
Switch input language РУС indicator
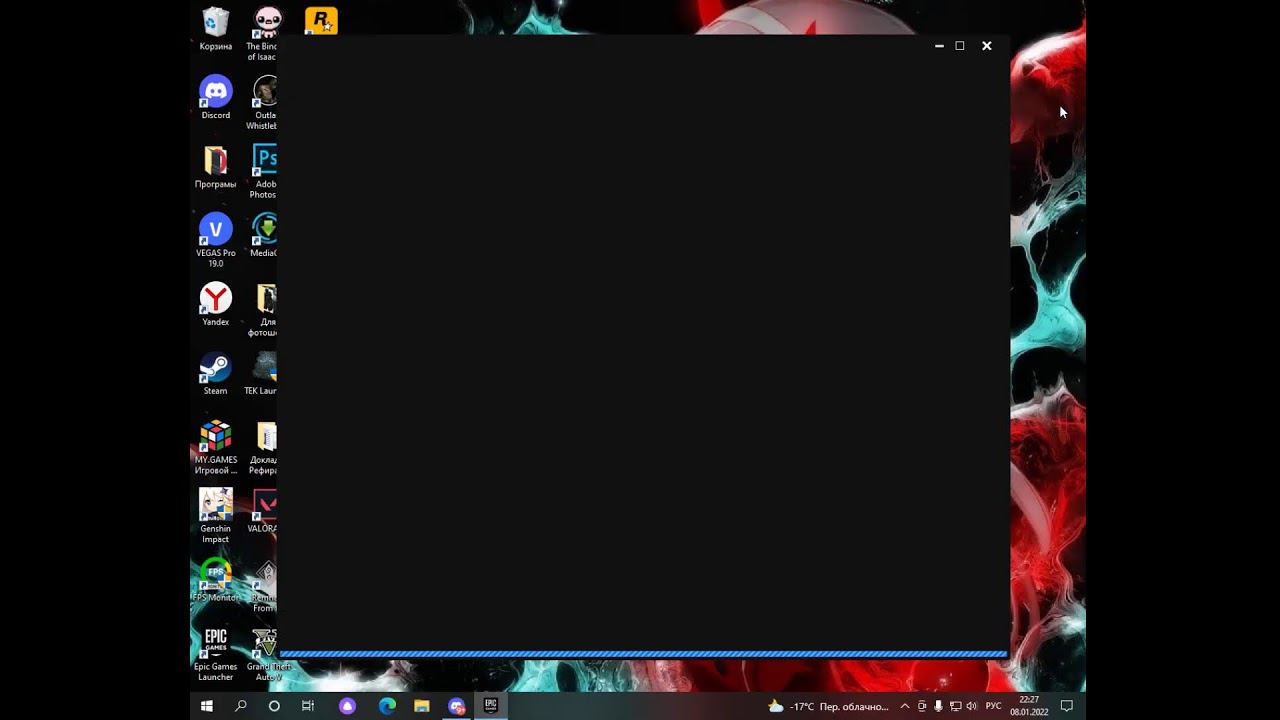[993, 706]
